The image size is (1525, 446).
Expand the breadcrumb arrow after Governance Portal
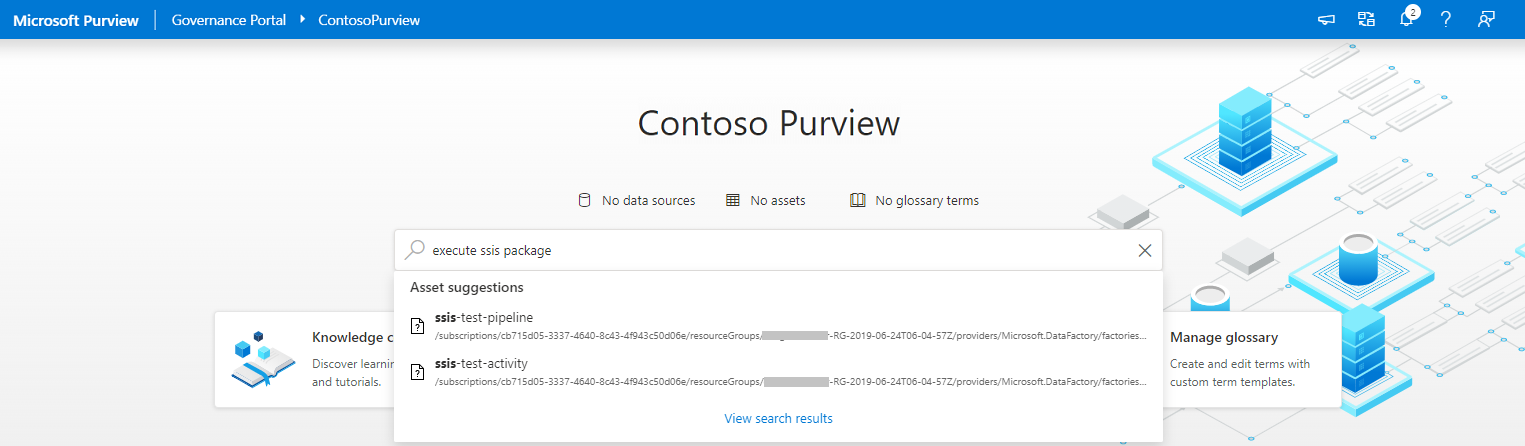pyautogui.click(x=302, y=20)
